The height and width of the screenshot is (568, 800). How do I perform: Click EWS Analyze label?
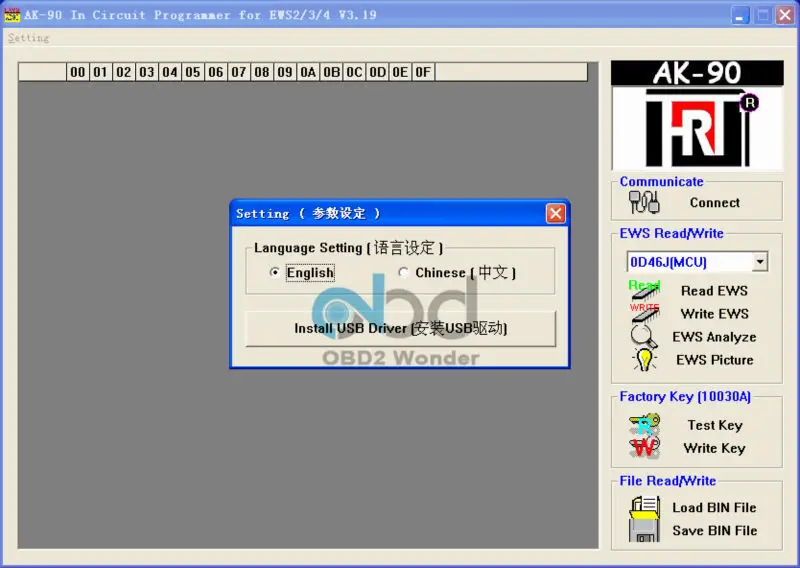pyautogui.click(x=714, y=337)
